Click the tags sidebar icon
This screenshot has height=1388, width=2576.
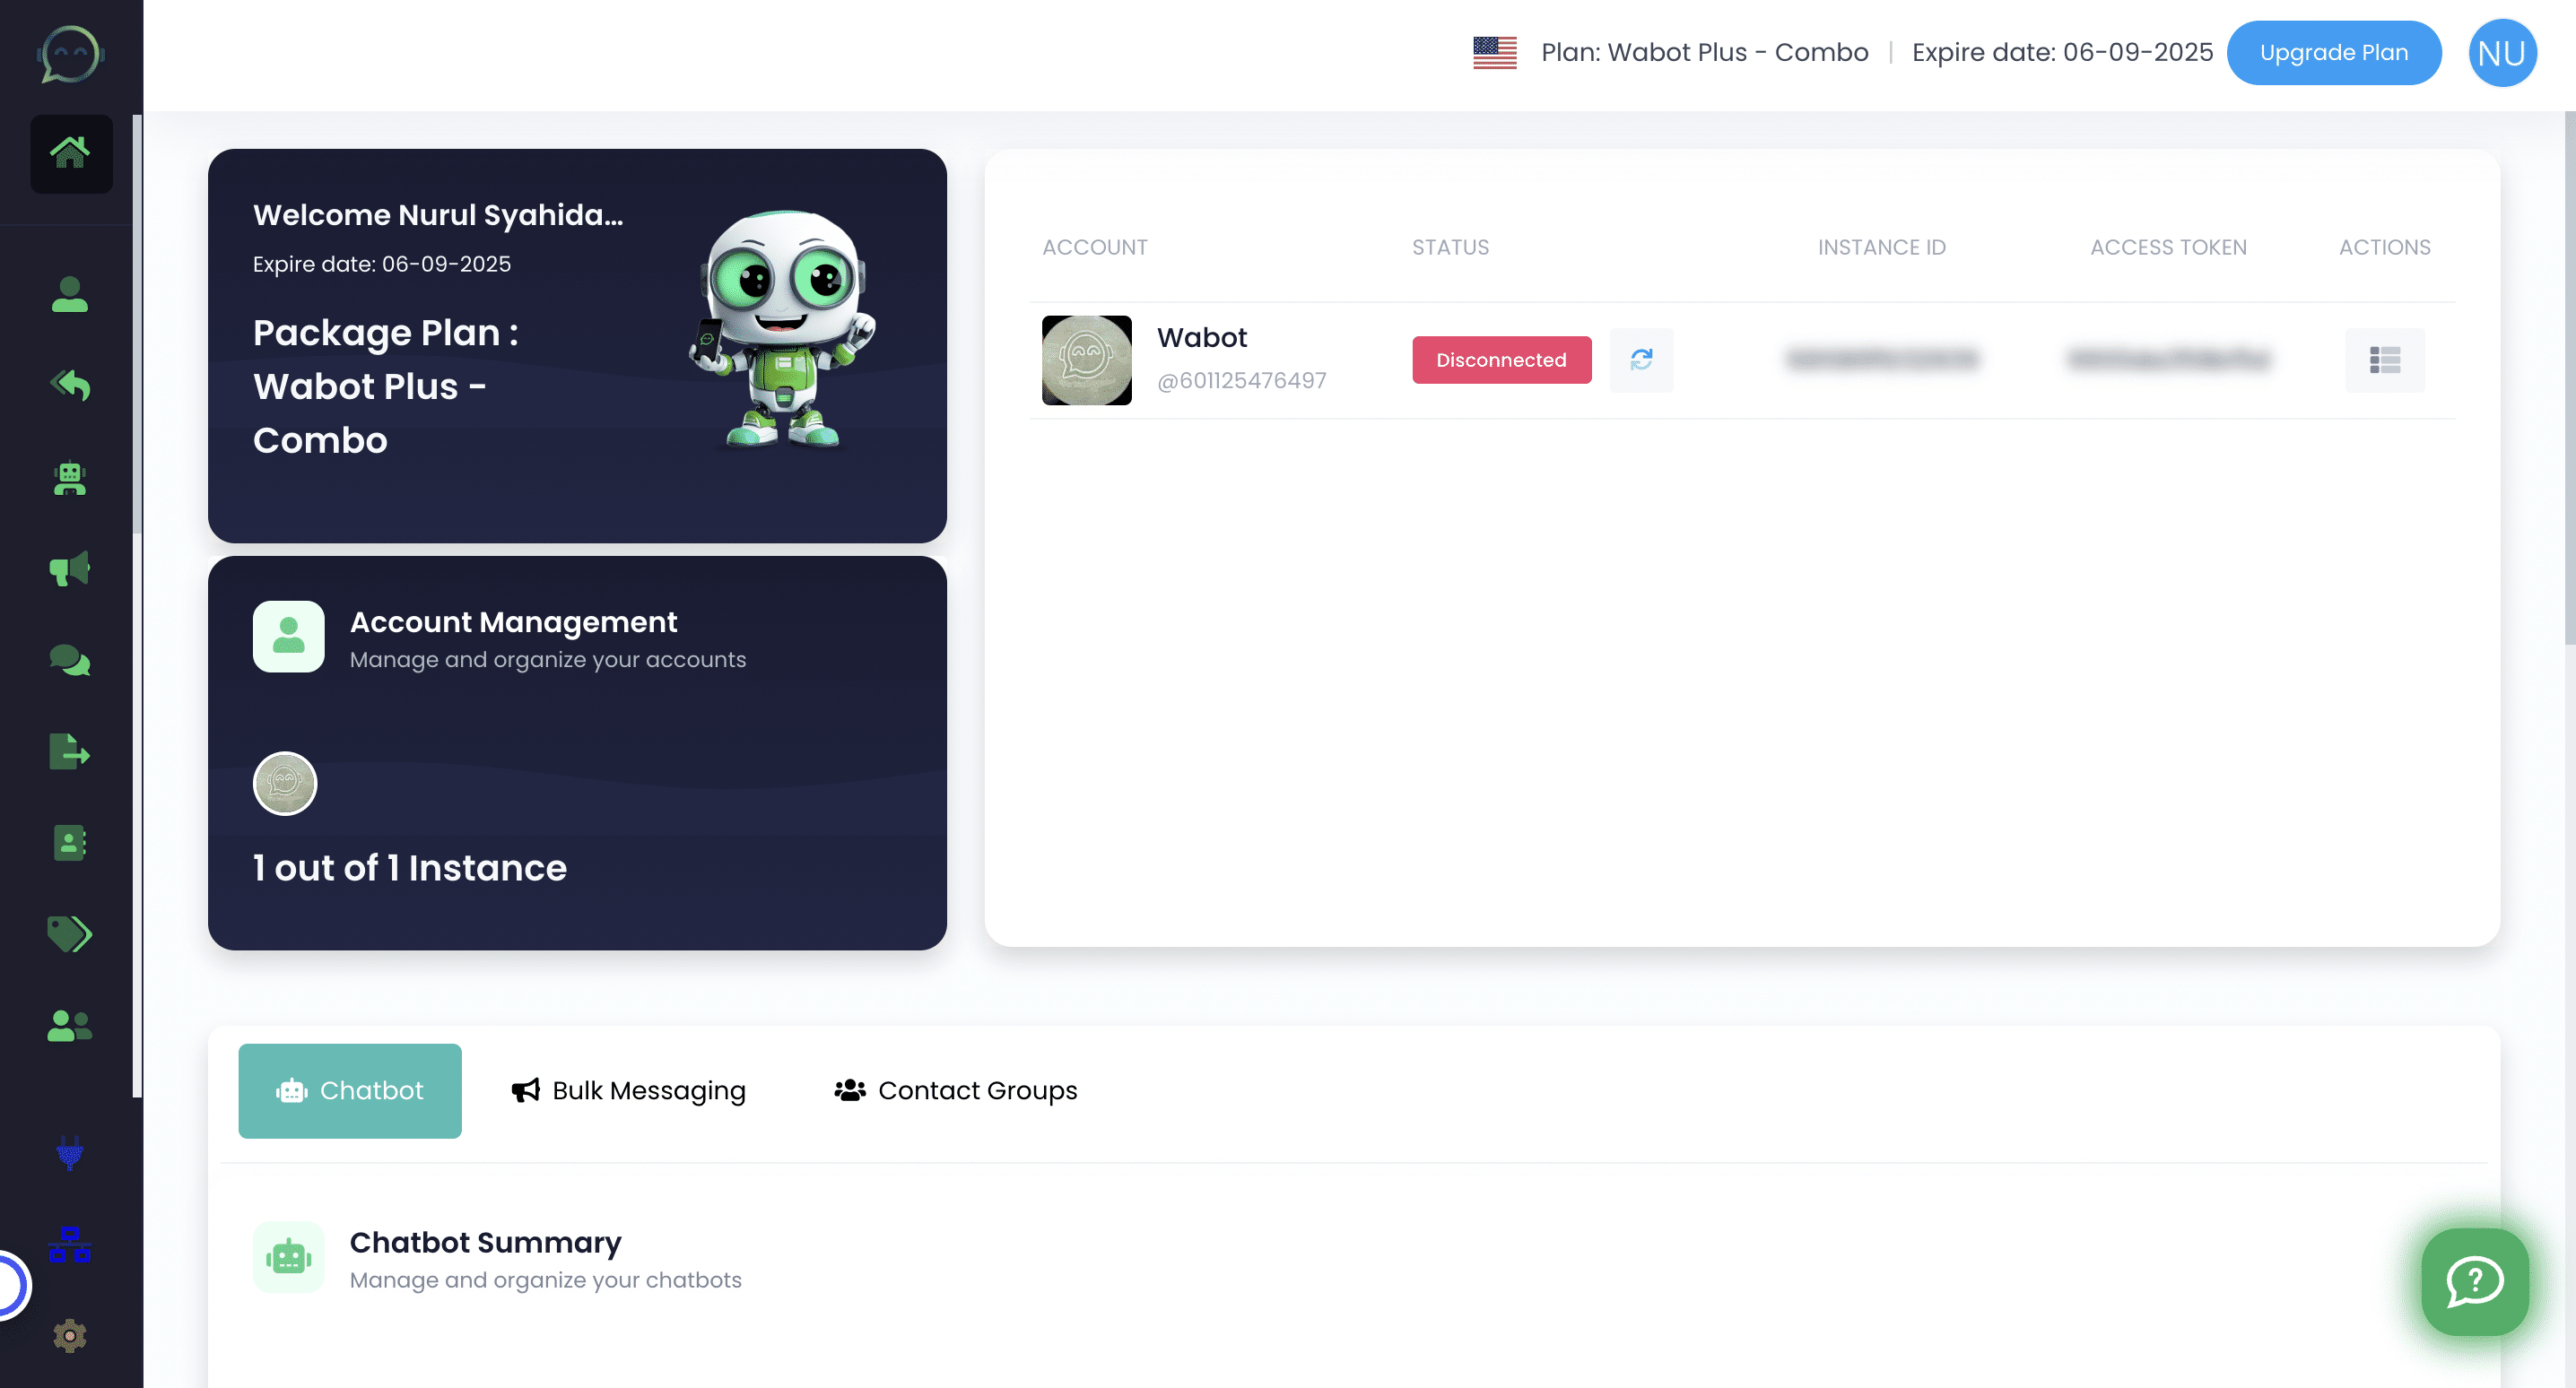point(70,934)
